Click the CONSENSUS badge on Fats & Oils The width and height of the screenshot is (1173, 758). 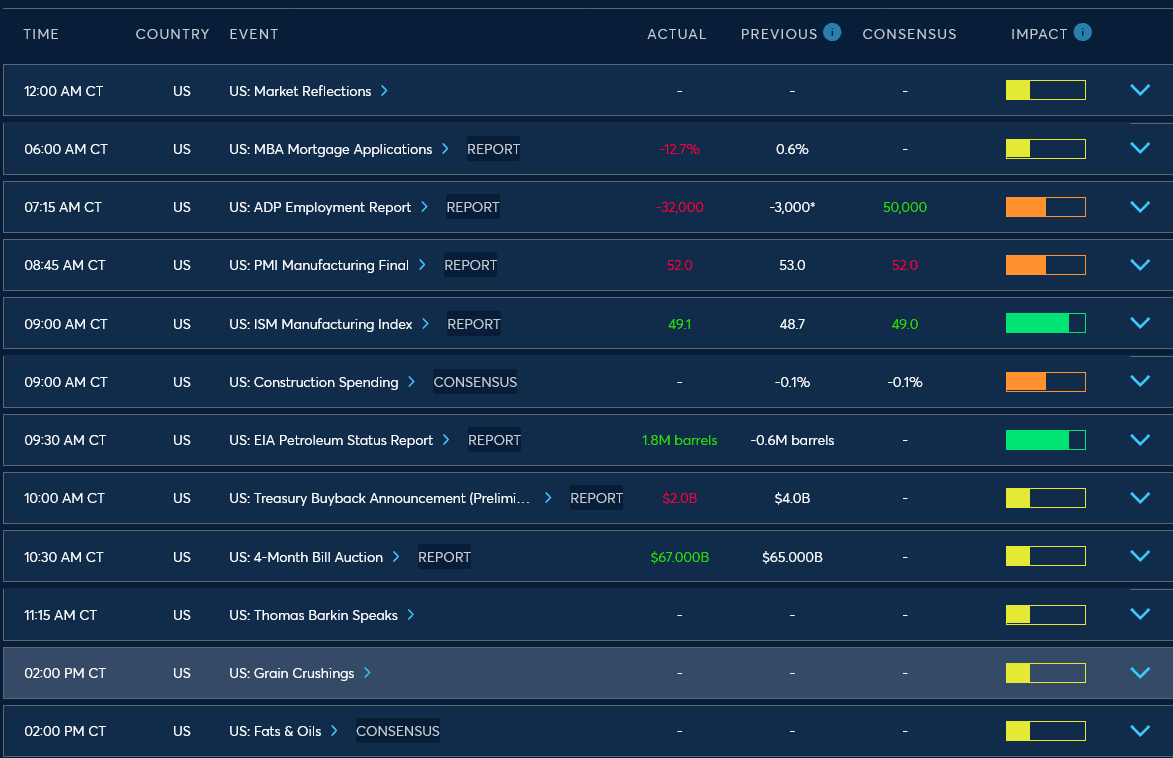click(x=397, y=731)
